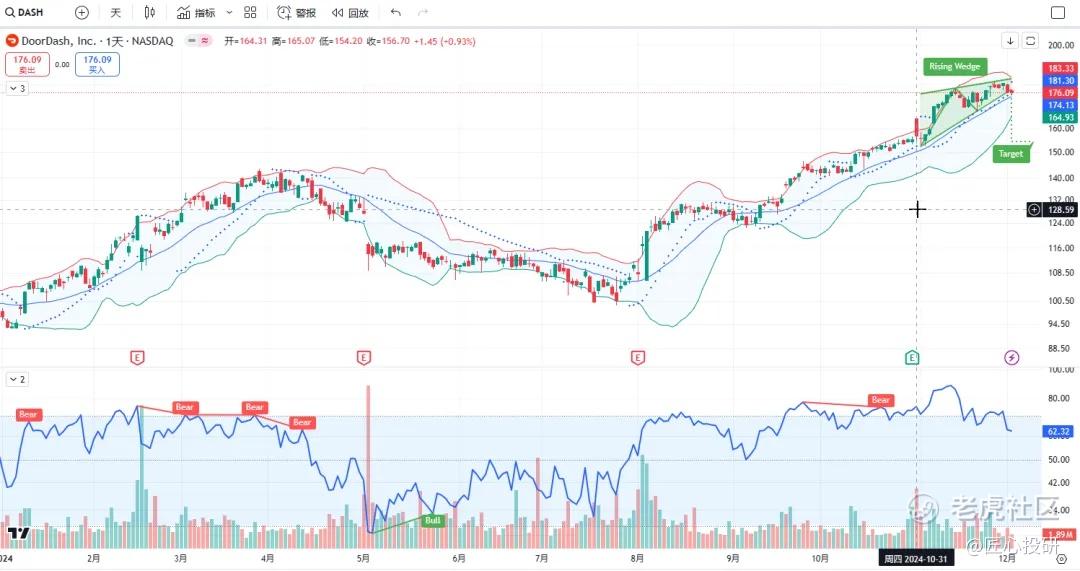Image resolution: width=1080 pixels, height=571 pixels.
Task: Open the DASH symbol search
Action: click(24, 12)
